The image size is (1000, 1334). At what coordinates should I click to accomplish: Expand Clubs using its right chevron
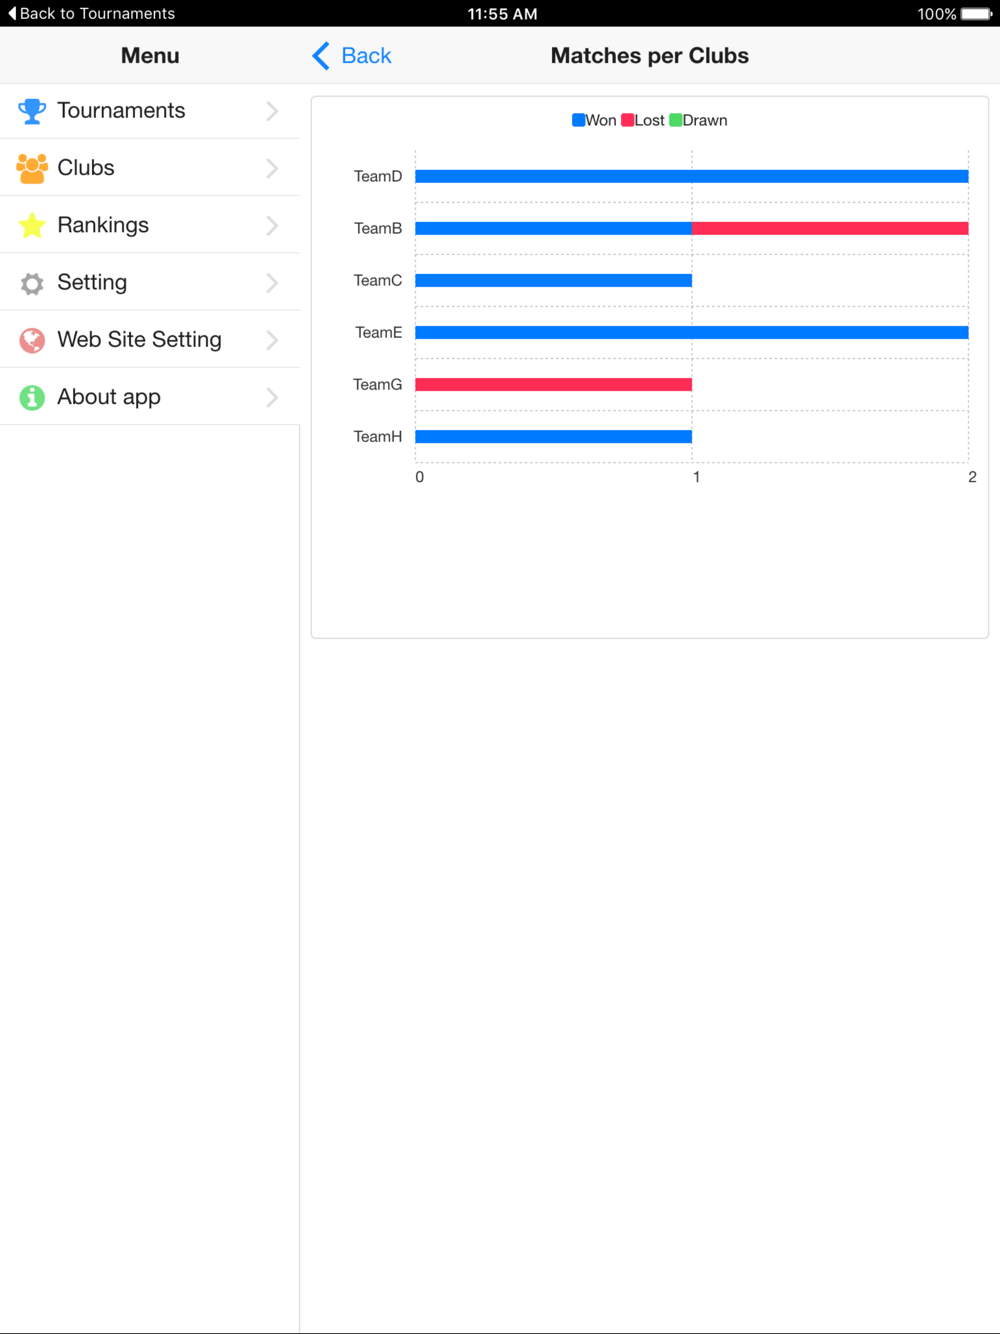click(272, 168)
